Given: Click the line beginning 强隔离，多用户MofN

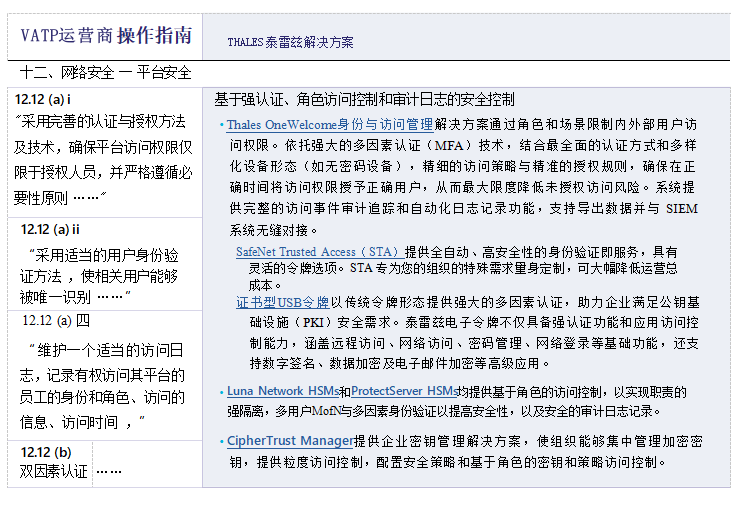Looking at the screenshot, I should tap(444, 412).
